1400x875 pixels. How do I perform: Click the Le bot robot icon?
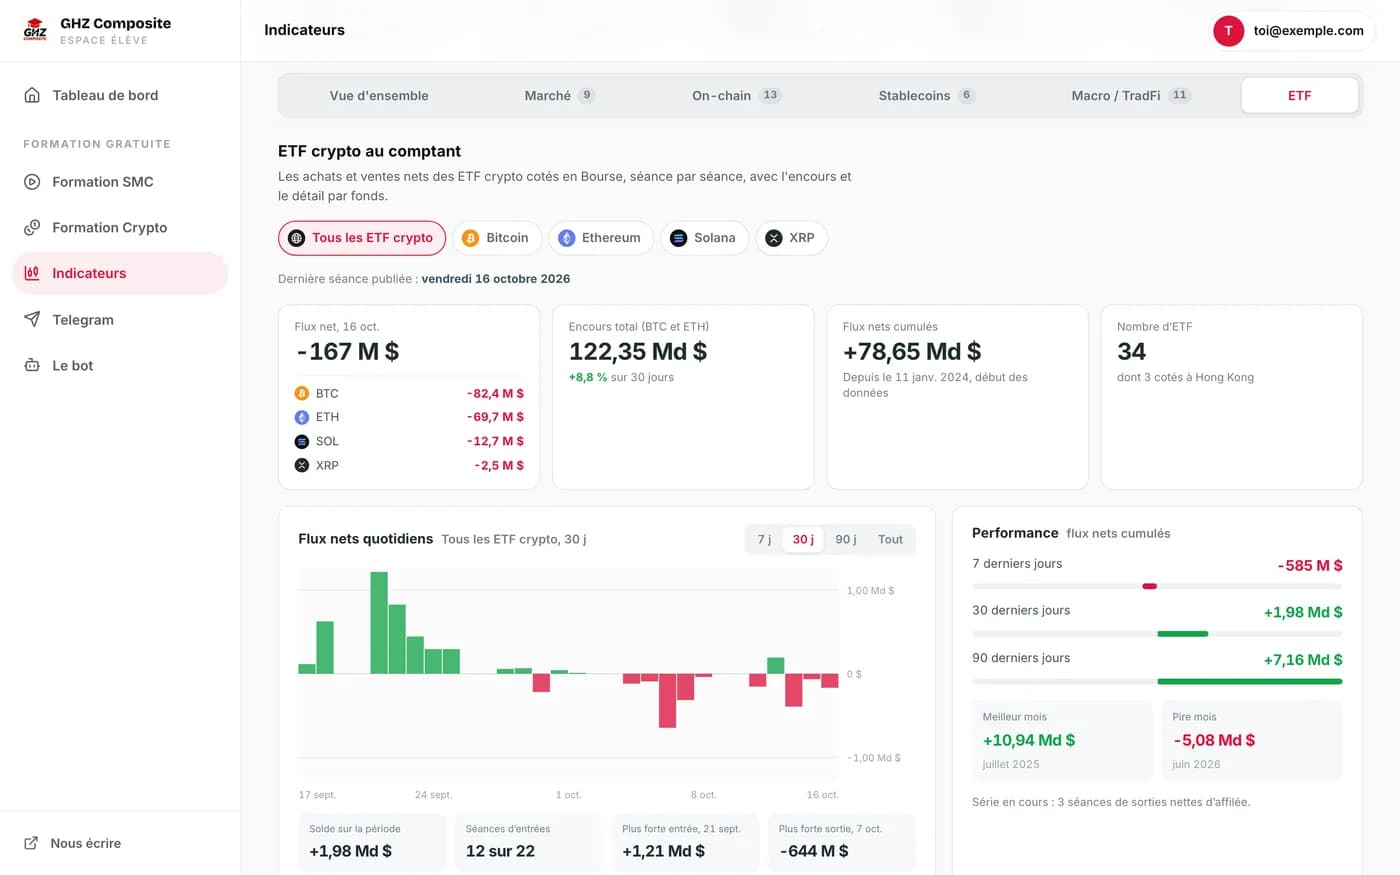tap(32, 366)
